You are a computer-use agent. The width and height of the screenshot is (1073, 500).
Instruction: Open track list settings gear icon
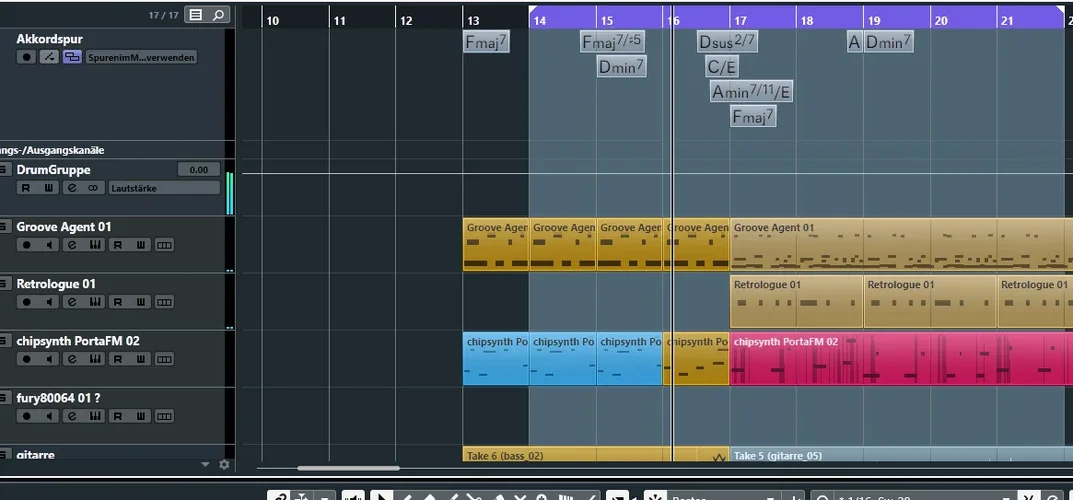pyautogui.click(x=224, y=464)
